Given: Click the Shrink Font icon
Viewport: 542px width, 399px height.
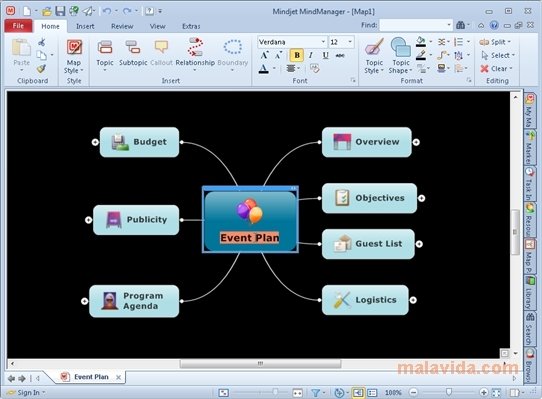Looking at the screenshot, I should click(x=279, y=55).
